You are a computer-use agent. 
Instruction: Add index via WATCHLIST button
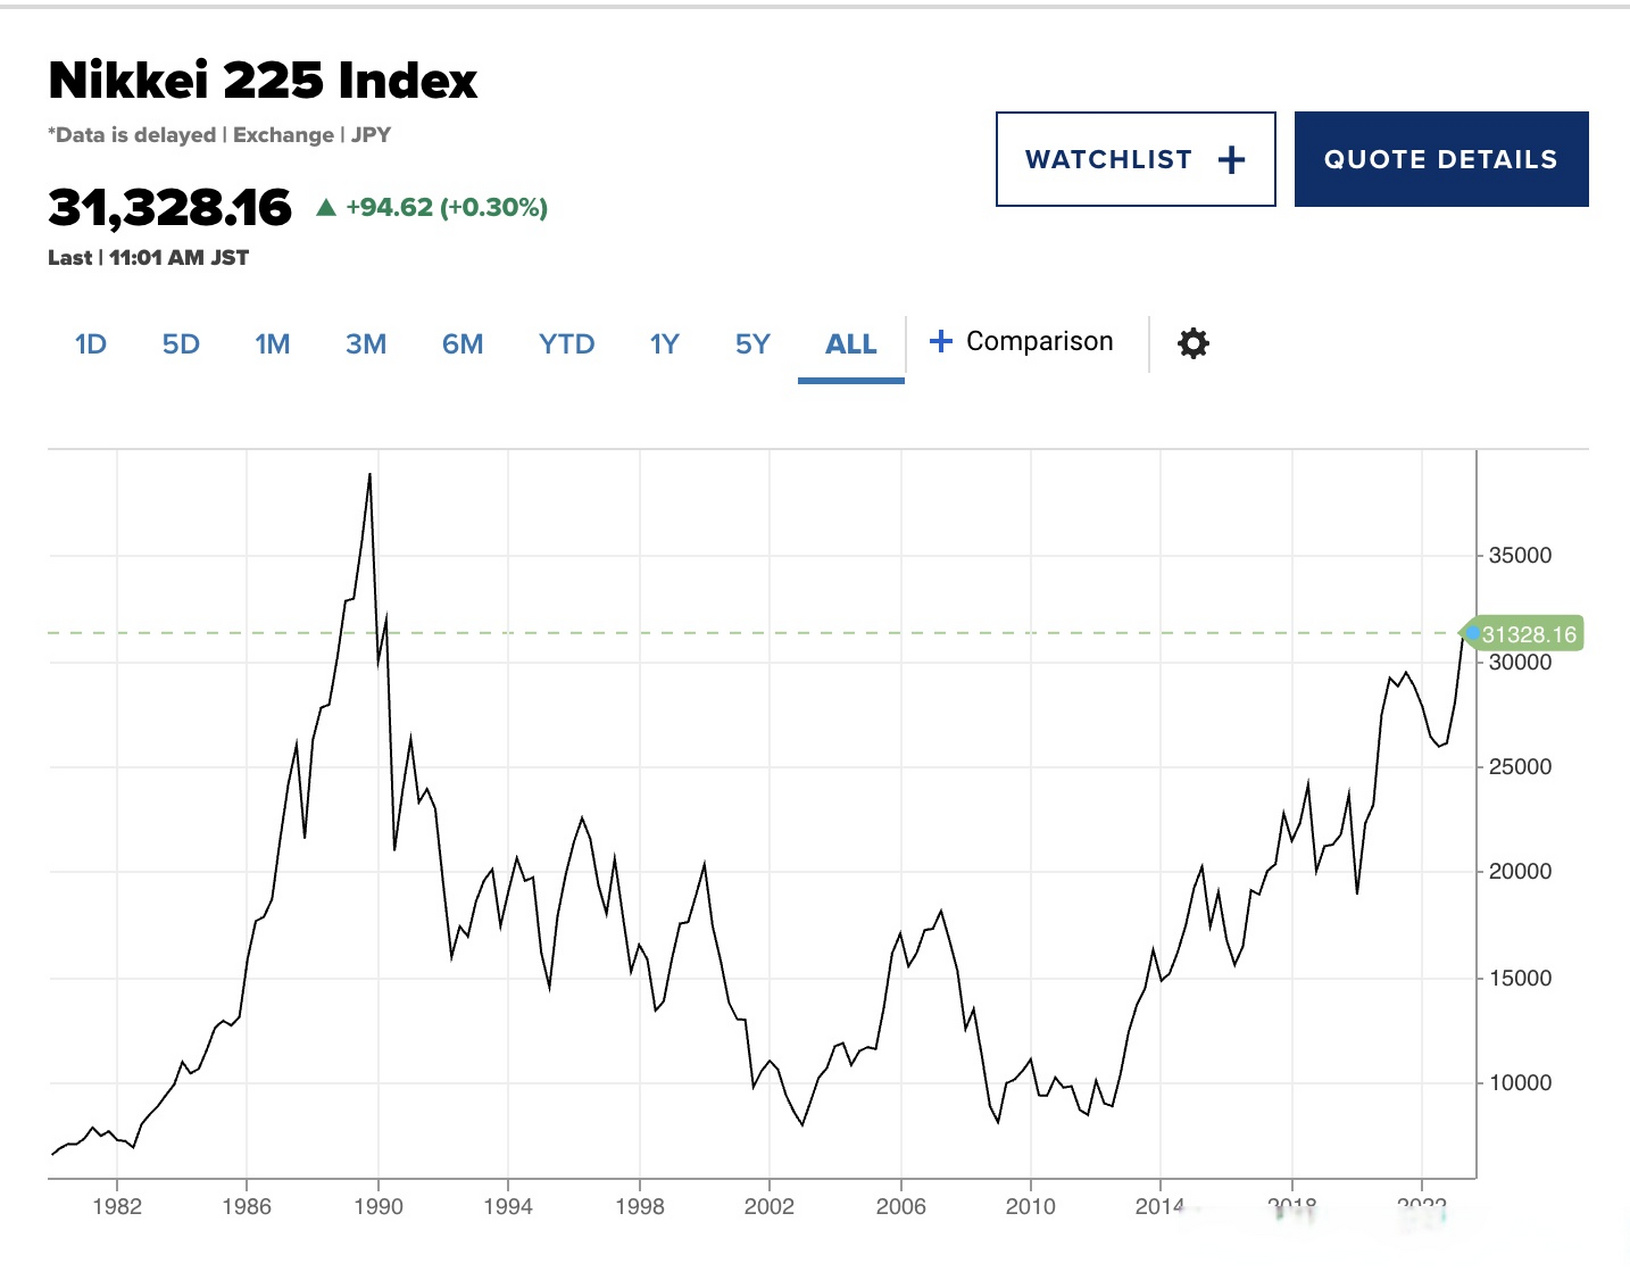tap(1135, 159)
